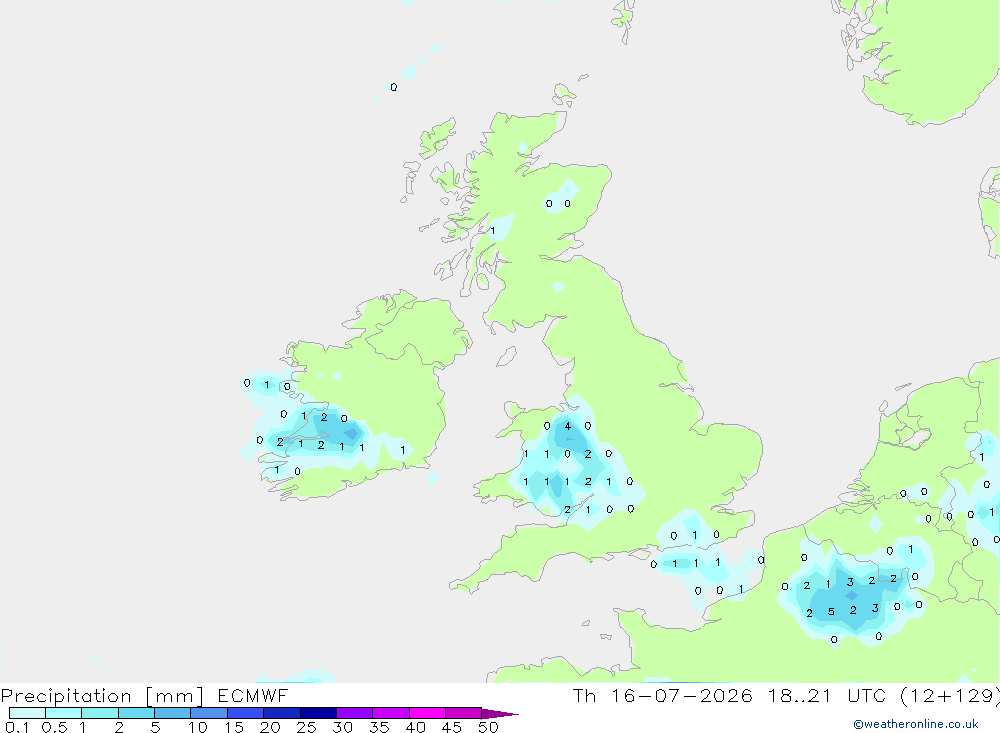
Task: Click the "4" precipitation value over Wales
Action: point(568,426)
